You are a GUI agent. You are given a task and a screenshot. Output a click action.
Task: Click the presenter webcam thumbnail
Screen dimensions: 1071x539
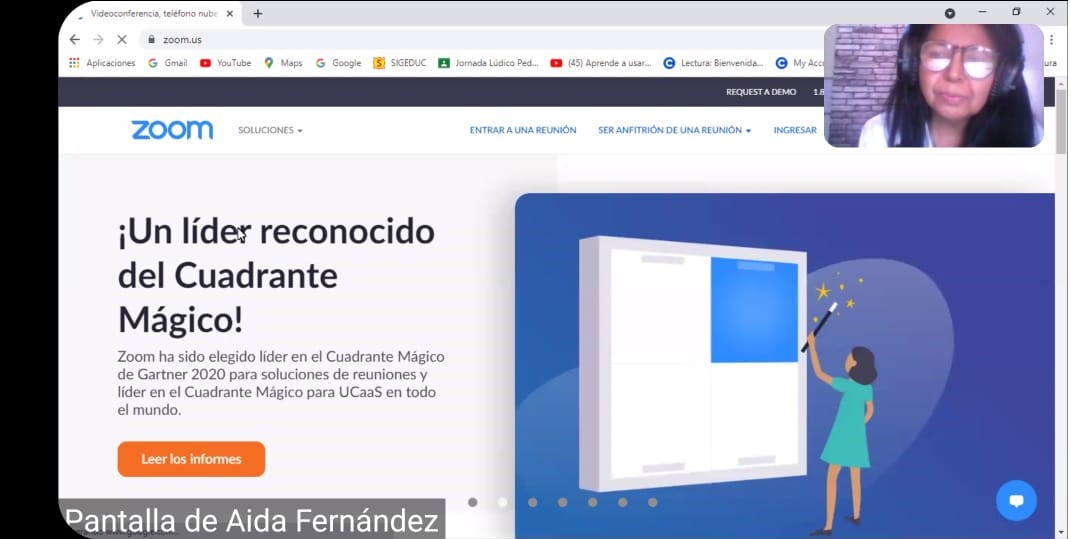coord(934,86)
